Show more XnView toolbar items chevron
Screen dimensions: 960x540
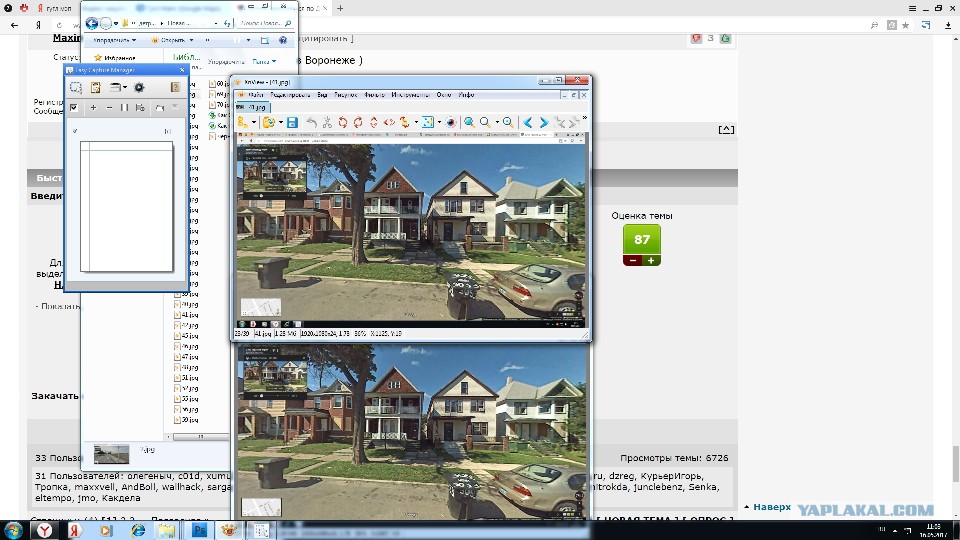tap(585, 118)
